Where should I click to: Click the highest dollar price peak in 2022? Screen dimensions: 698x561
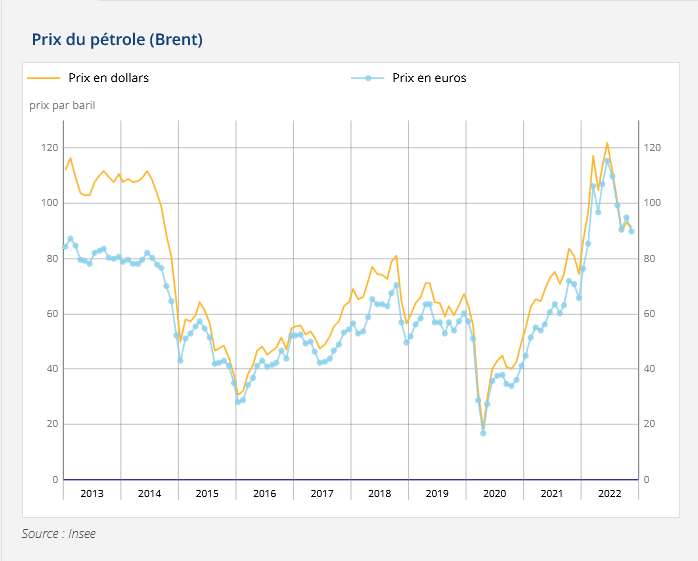click(607, 143)
